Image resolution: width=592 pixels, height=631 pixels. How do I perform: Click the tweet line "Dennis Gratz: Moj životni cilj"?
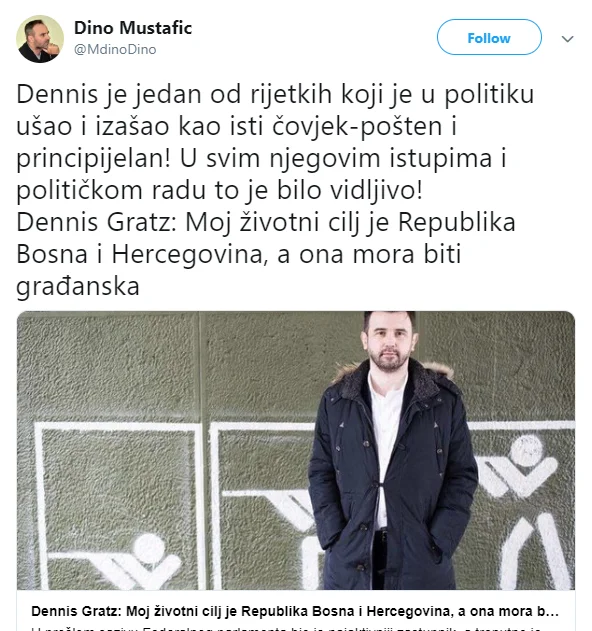[x=266, y=223]
